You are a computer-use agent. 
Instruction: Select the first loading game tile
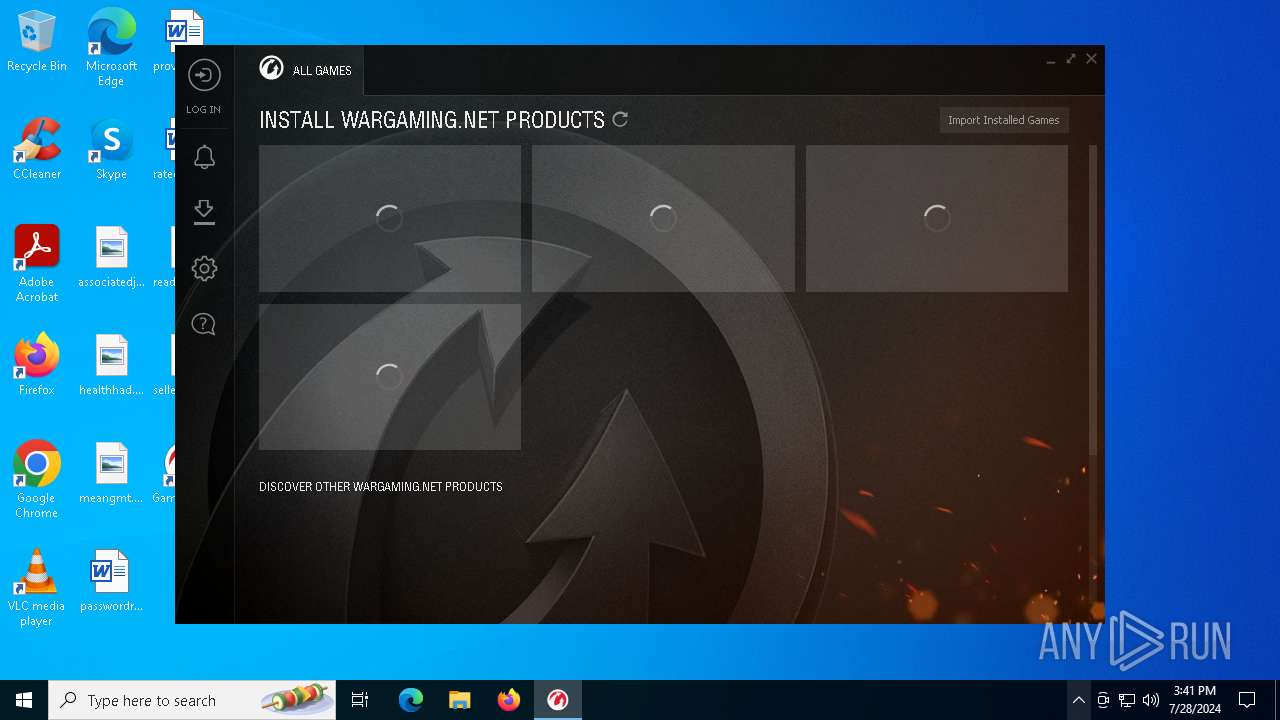(x=390, y=218)
